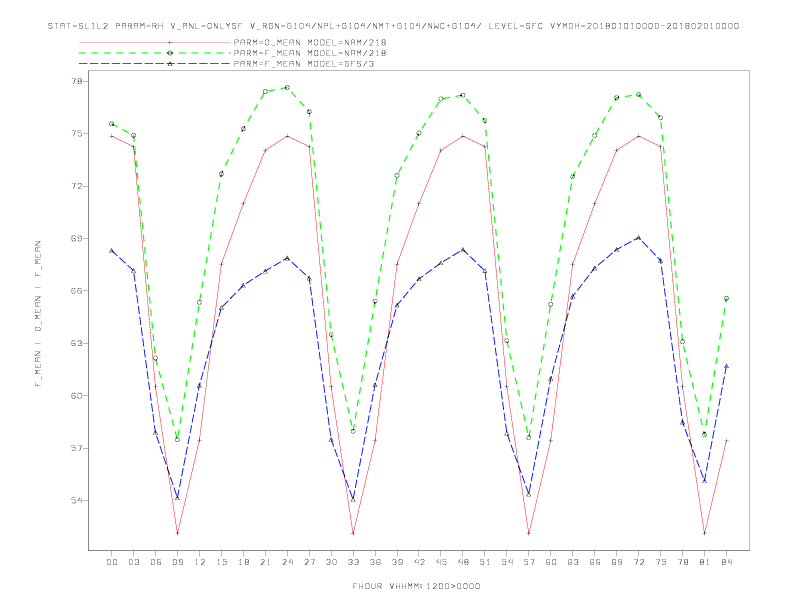Viewport: 792px width, 612px height.
Task: Click x-axis hour label 42
Action: coord(419,562)
